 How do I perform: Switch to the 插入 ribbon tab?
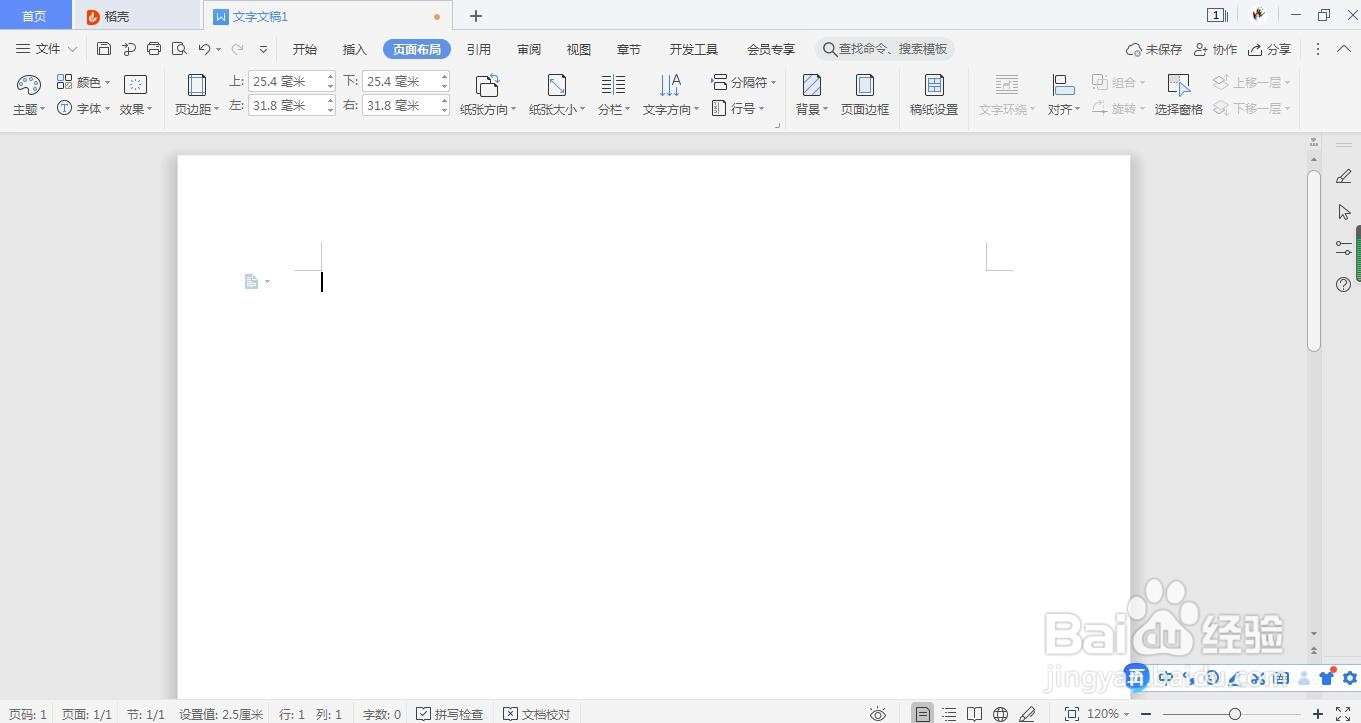[x=354, y=48]
